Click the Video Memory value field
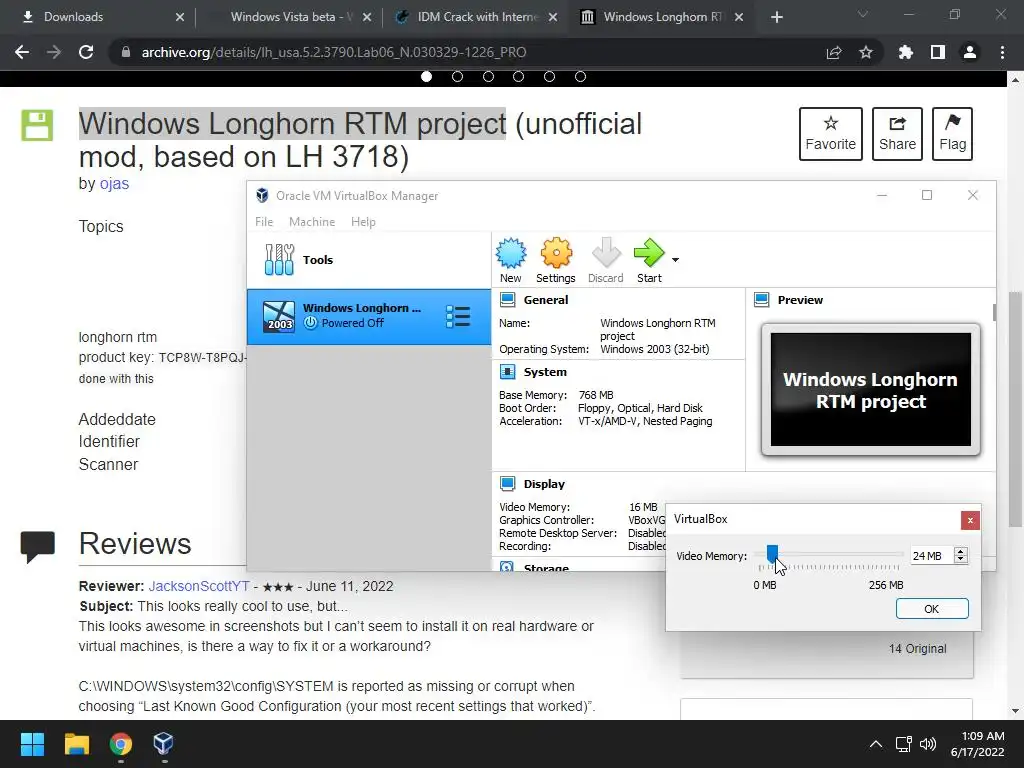This screenshot has height=768, width=1024. 931,556
